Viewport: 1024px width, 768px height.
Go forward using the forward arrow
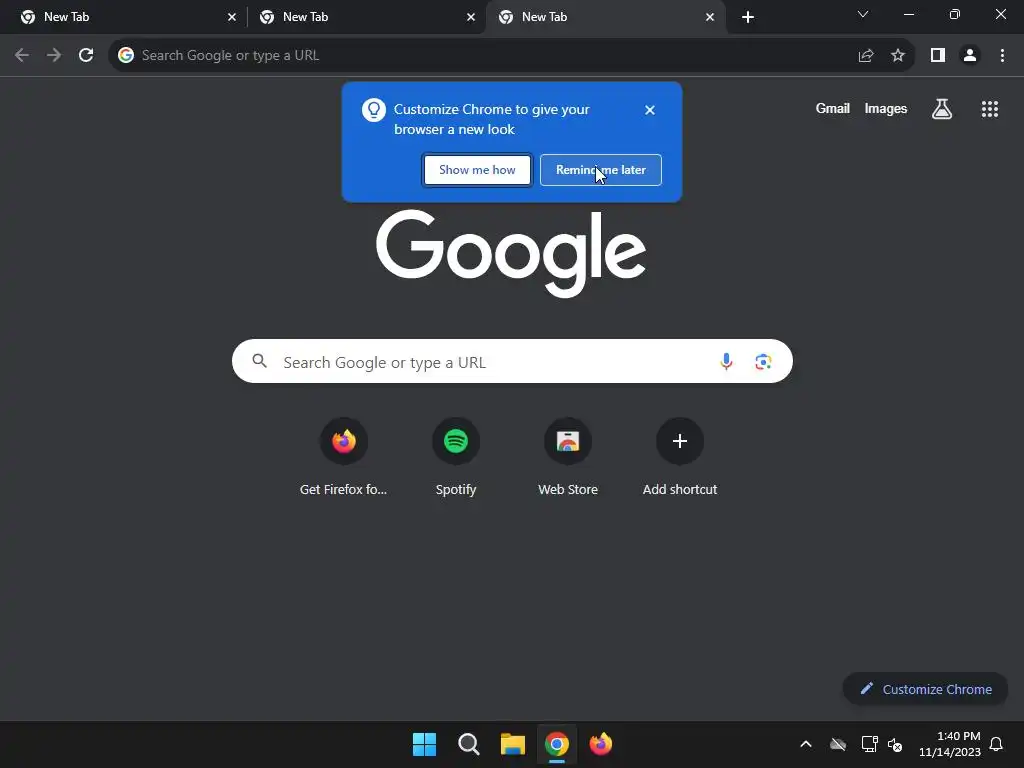[54, 56]
